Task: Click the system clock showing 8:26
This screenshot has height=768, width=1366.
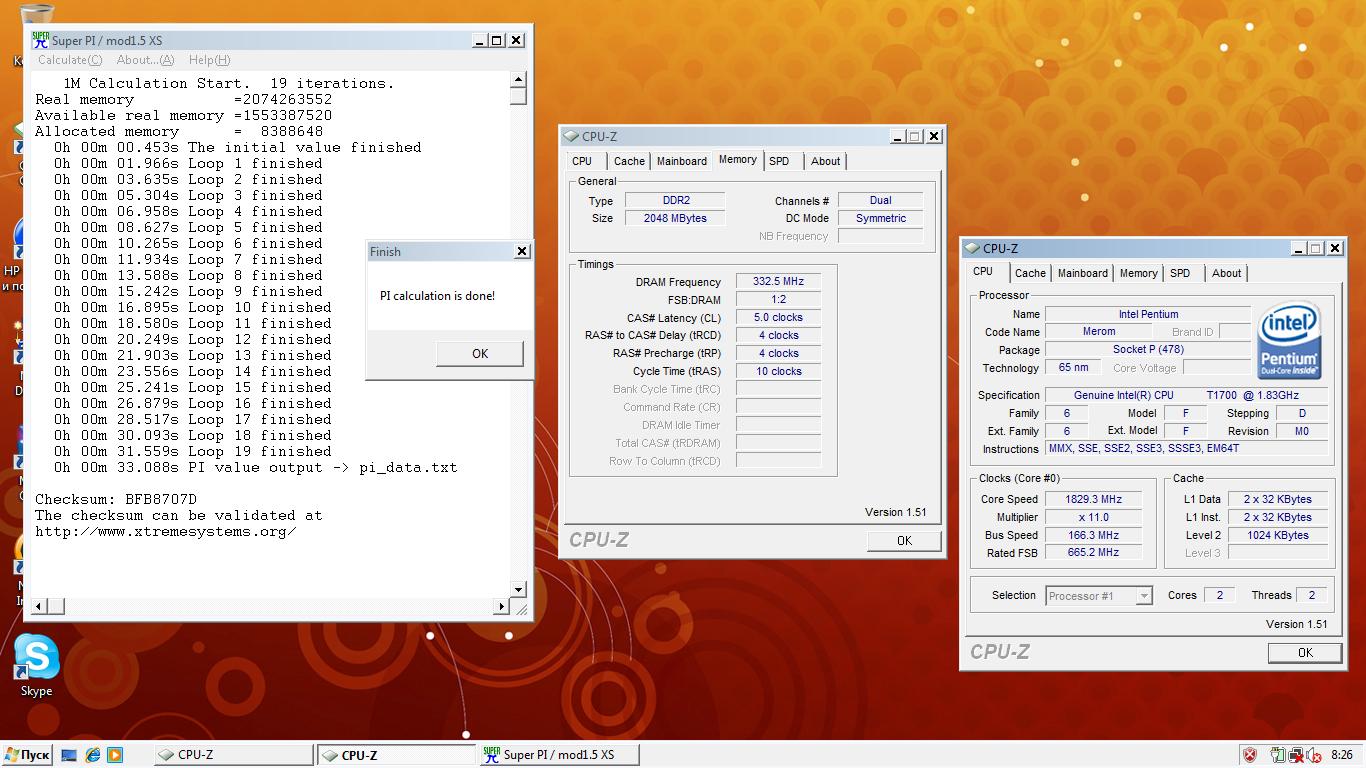Action: [1342, 755]
